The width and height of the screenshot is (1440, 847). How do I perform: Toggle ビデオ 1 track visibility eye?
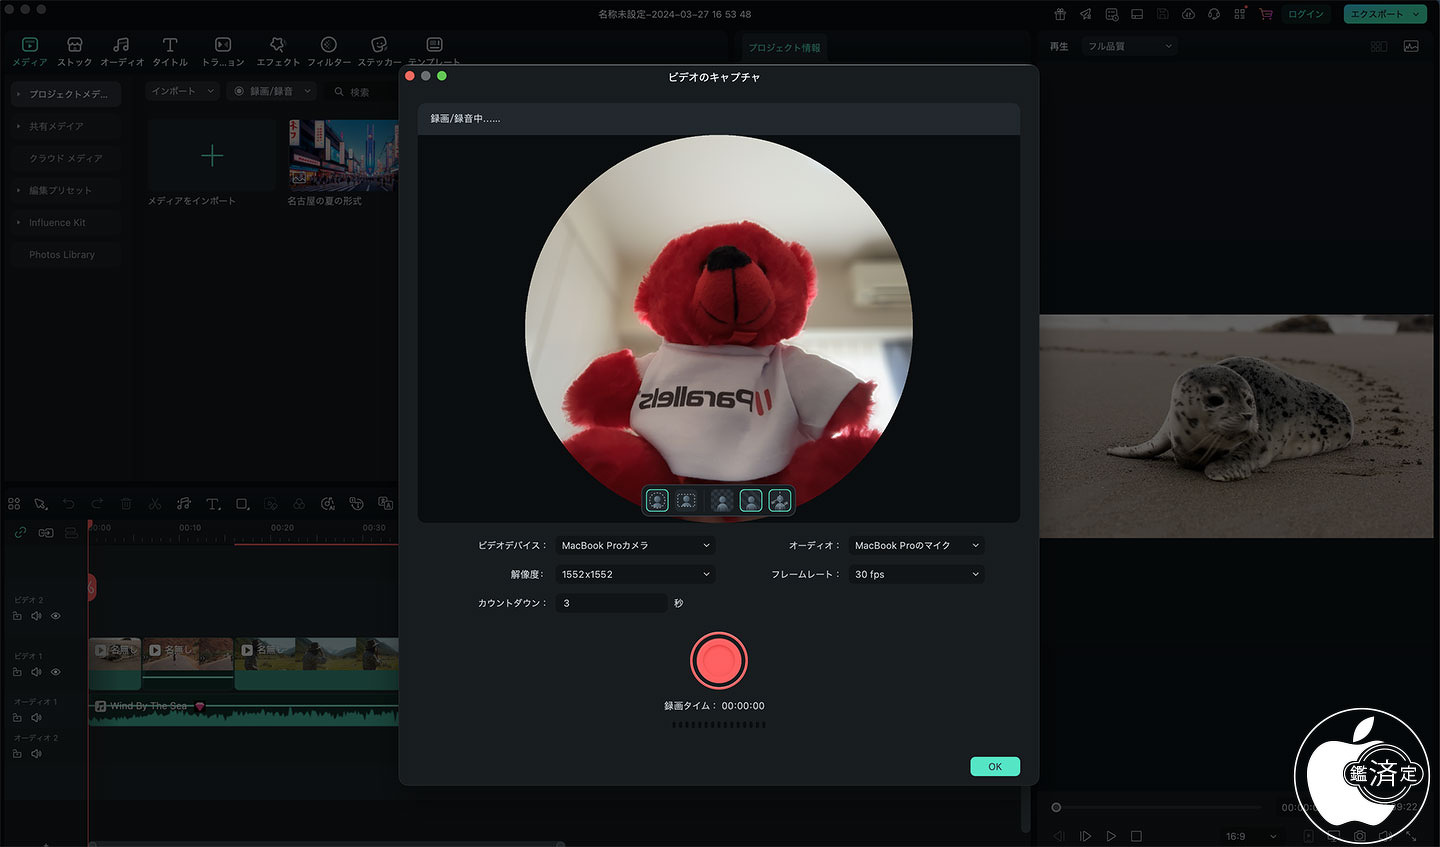click(x=56, y=672)
